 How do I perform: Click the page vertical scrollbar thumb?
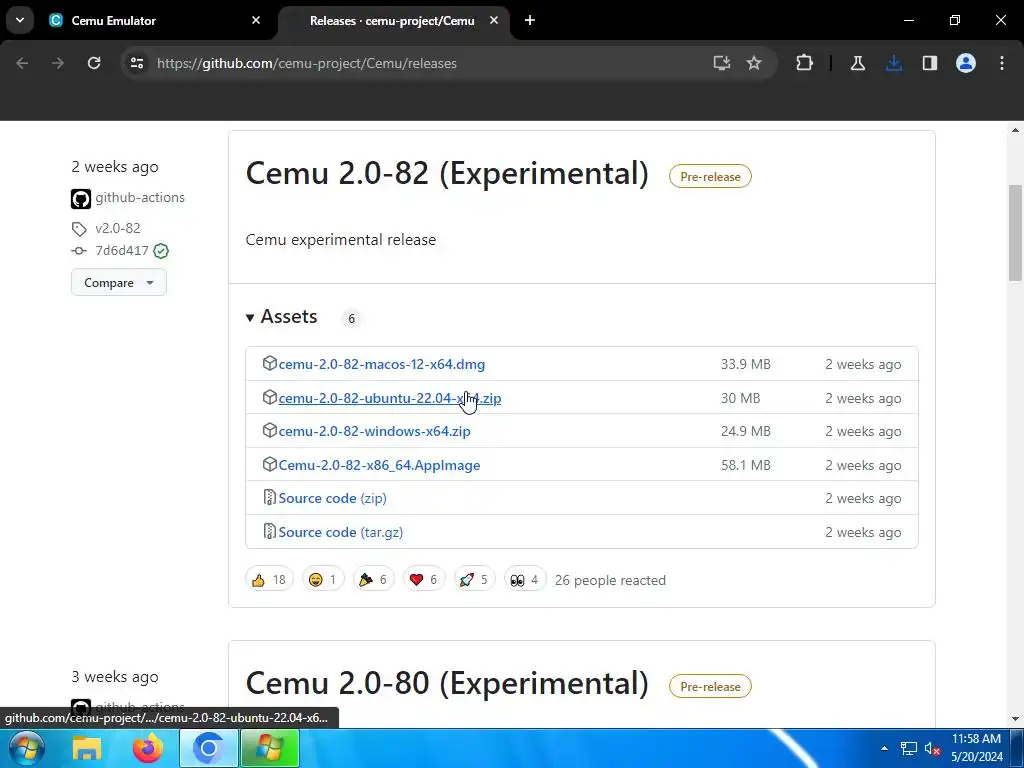1015,233
